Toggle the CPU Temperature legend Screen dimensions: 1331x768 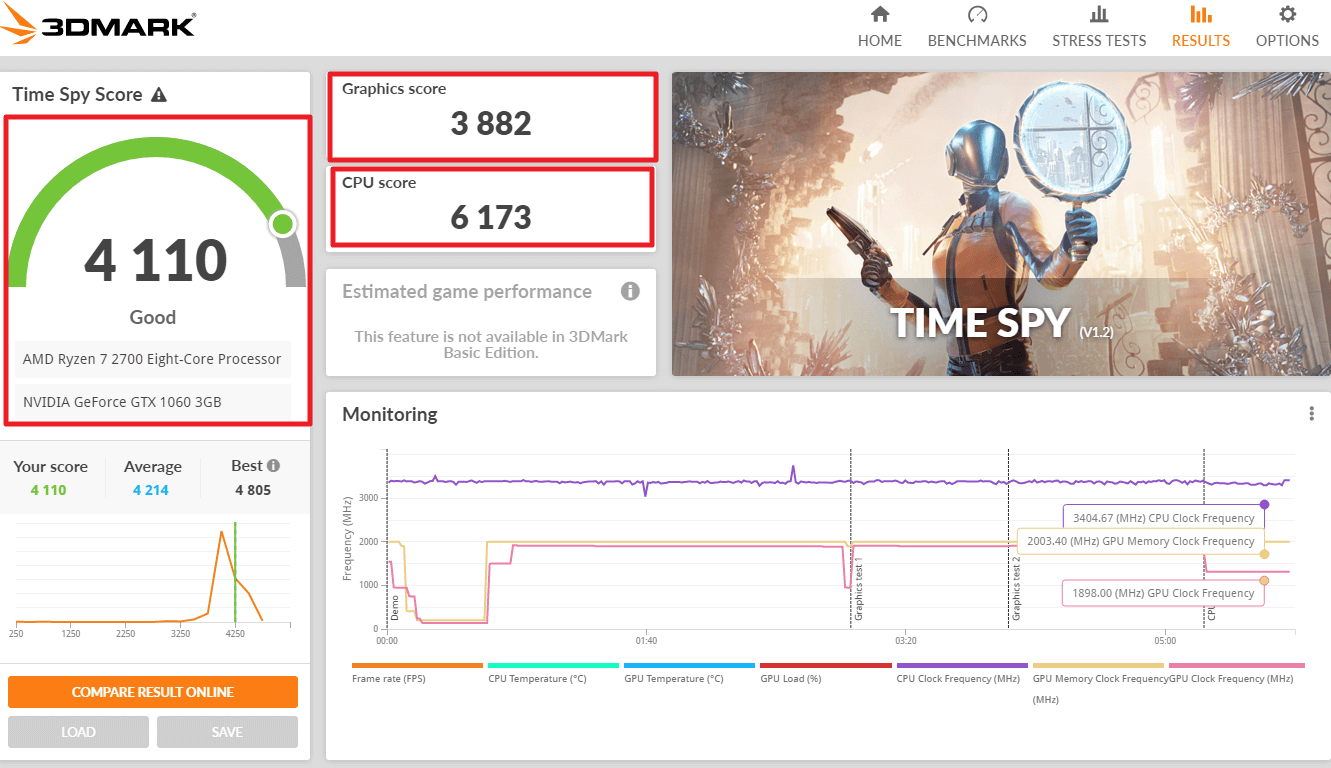553,673
